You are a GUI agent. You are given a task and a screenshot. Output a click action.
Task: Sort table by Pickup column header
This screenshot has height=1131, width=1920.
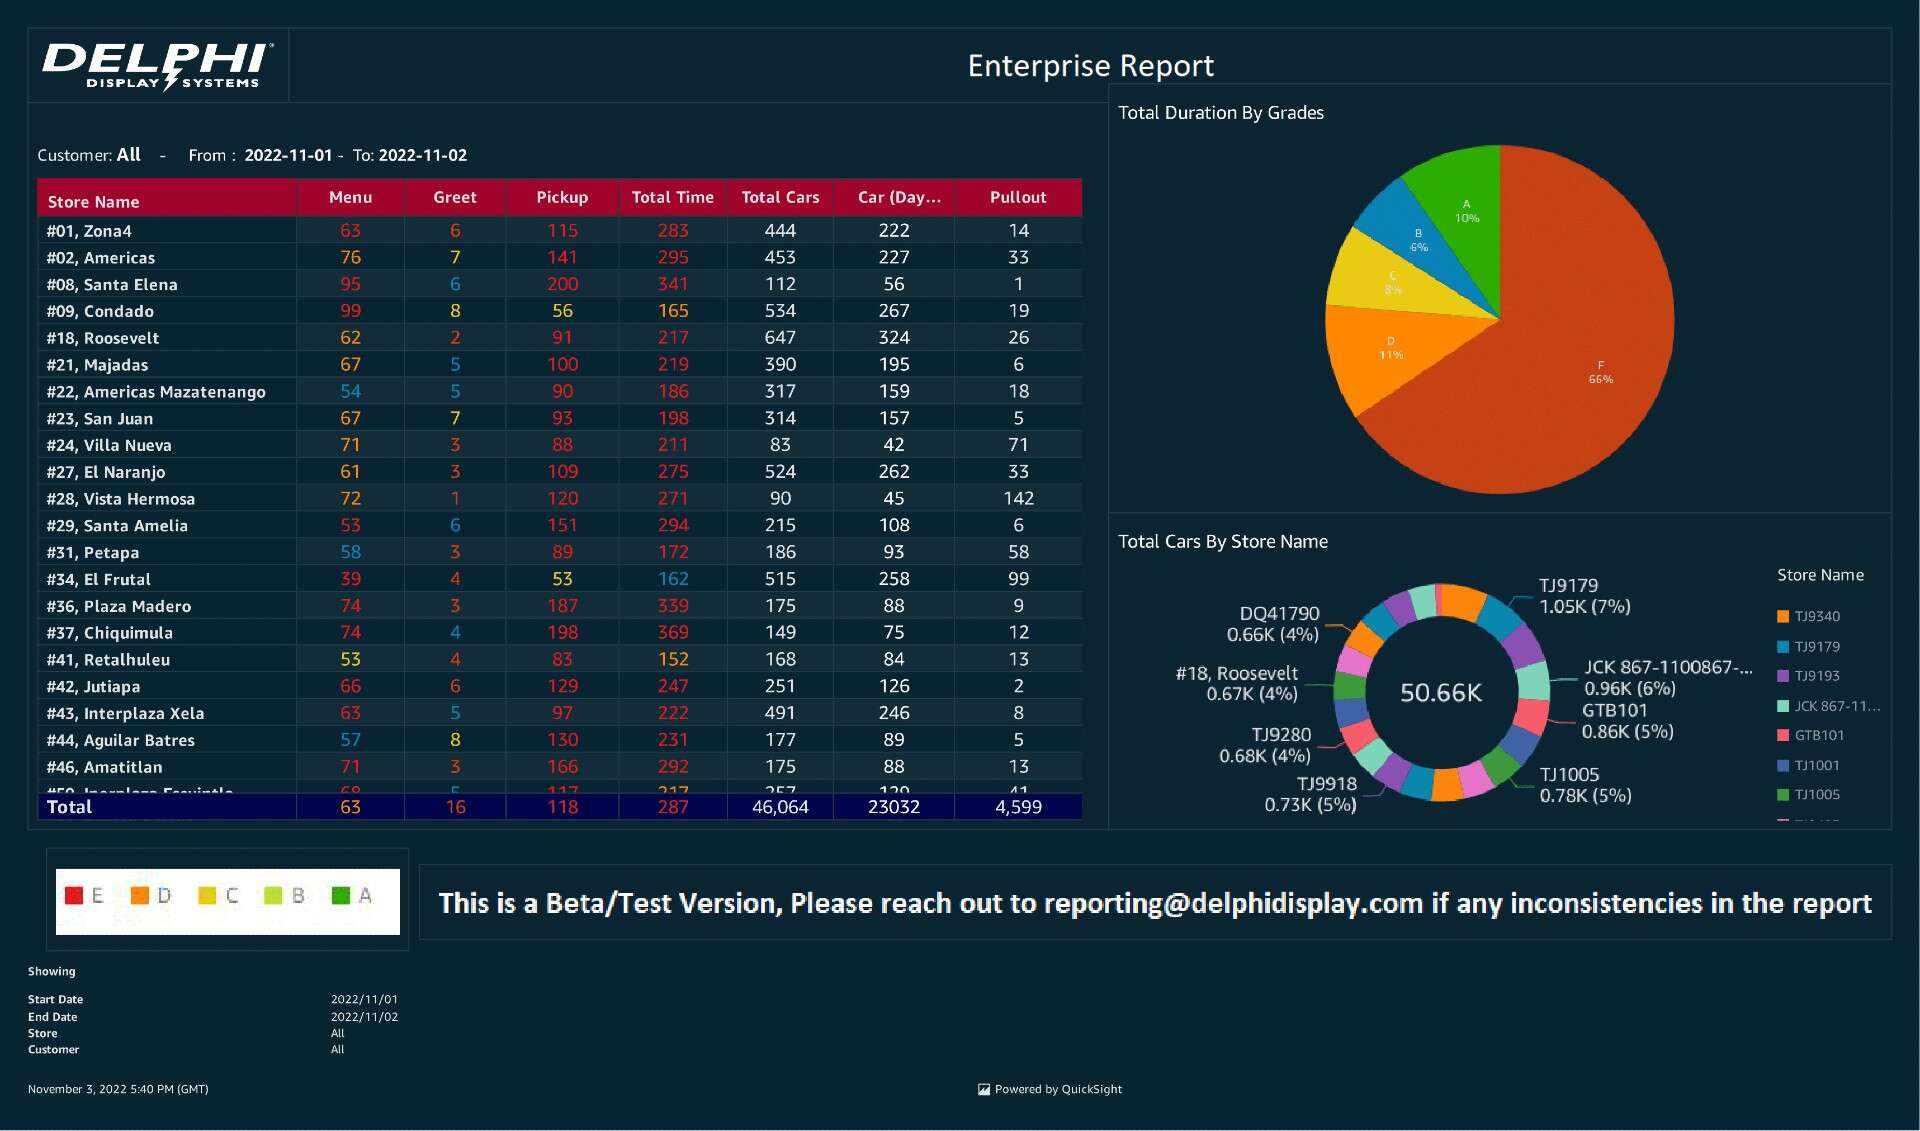[x=562, y=197]
